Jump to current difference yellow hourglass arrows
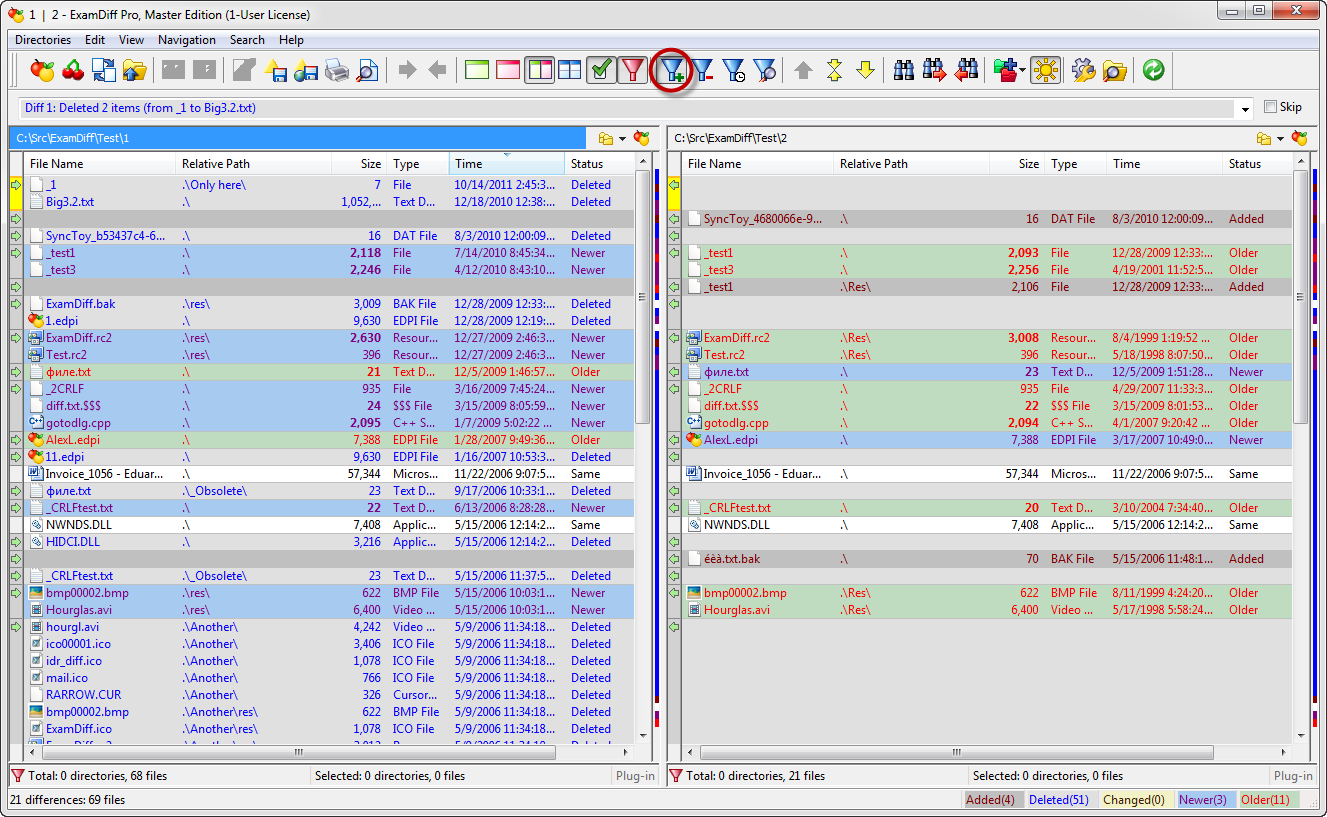1327x817 pixels. click(834, 70)
